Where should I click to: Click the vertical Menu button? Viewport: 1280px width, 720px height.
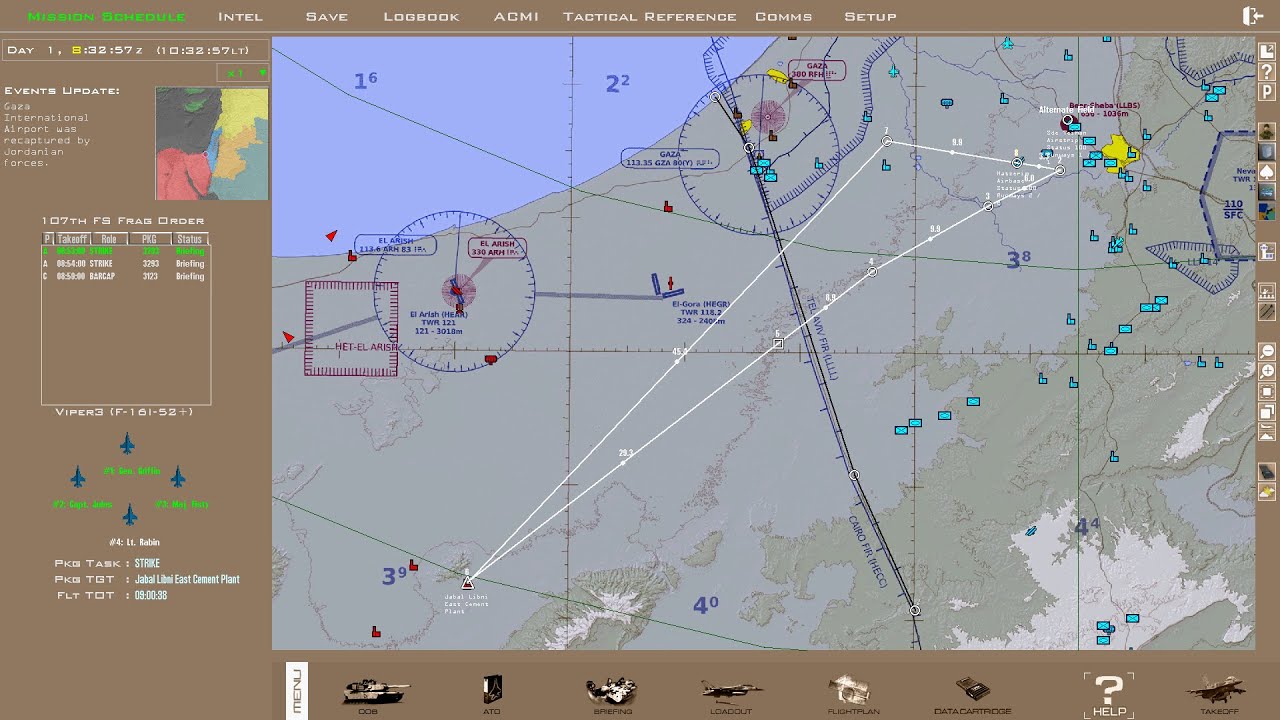pyautogui.click(x=297, y=690)
